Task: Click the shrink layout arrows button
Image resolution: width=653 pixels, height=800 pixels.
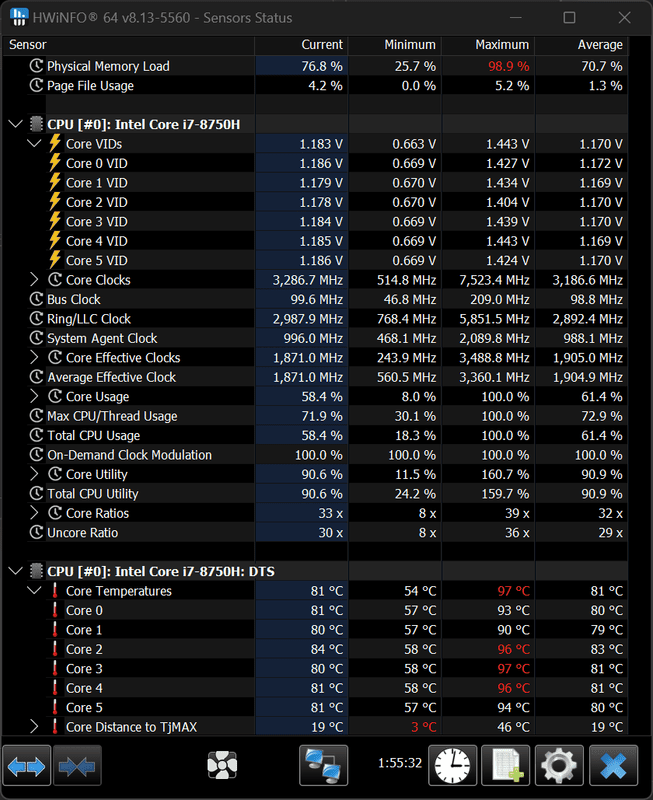Action: [x=77, y=765]
